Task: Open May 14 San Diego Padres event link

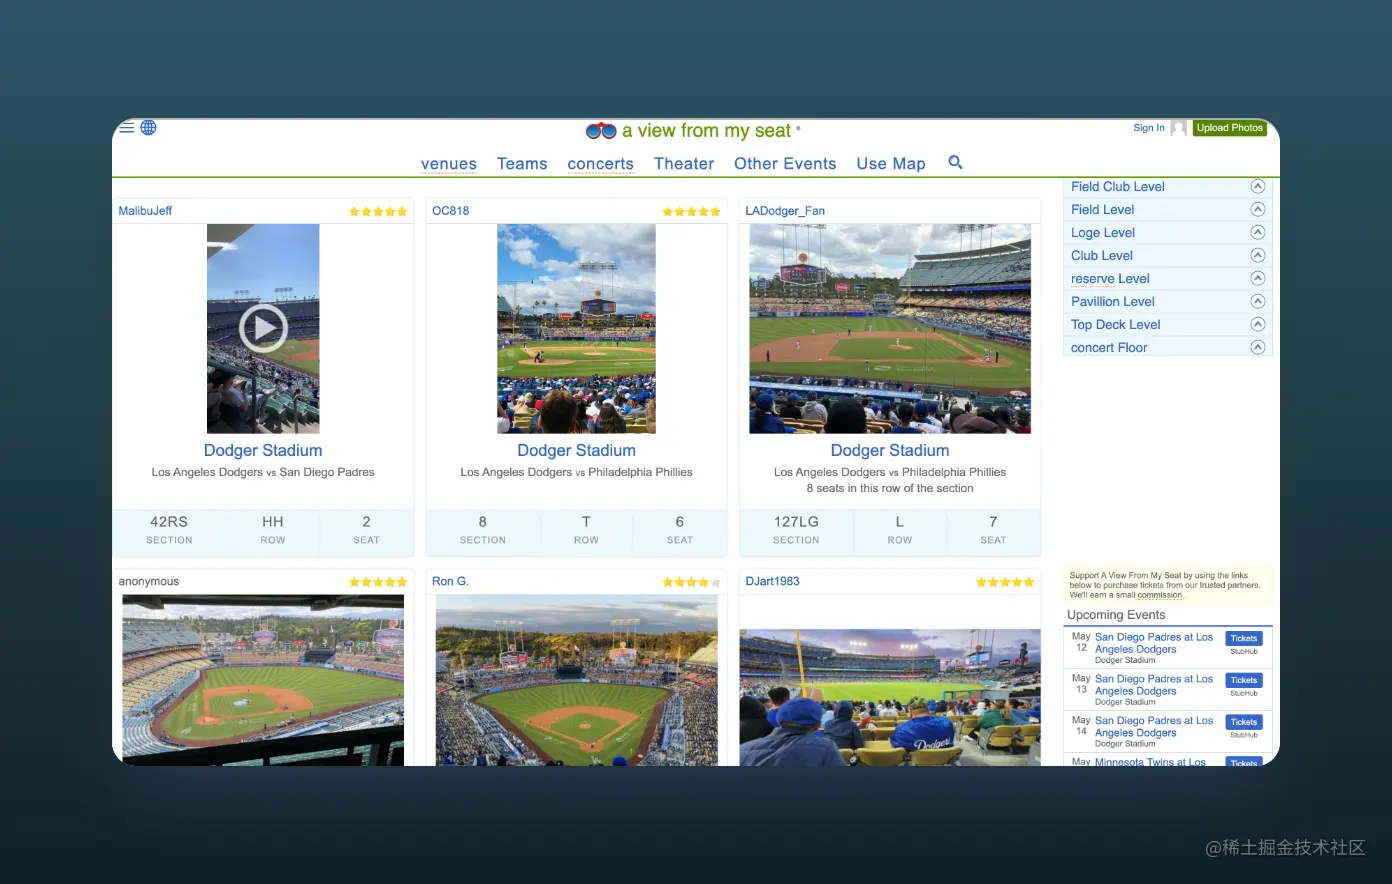Action: [x=1154, y=727]
